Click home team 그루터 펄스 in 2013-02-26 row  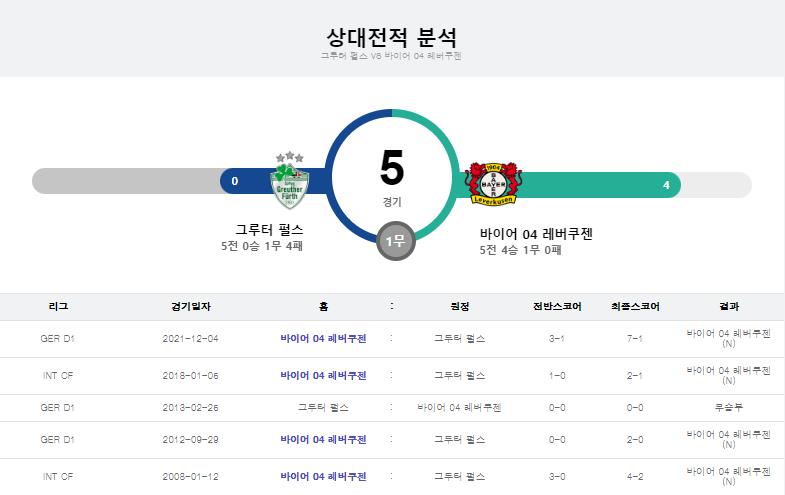point(323,408)
